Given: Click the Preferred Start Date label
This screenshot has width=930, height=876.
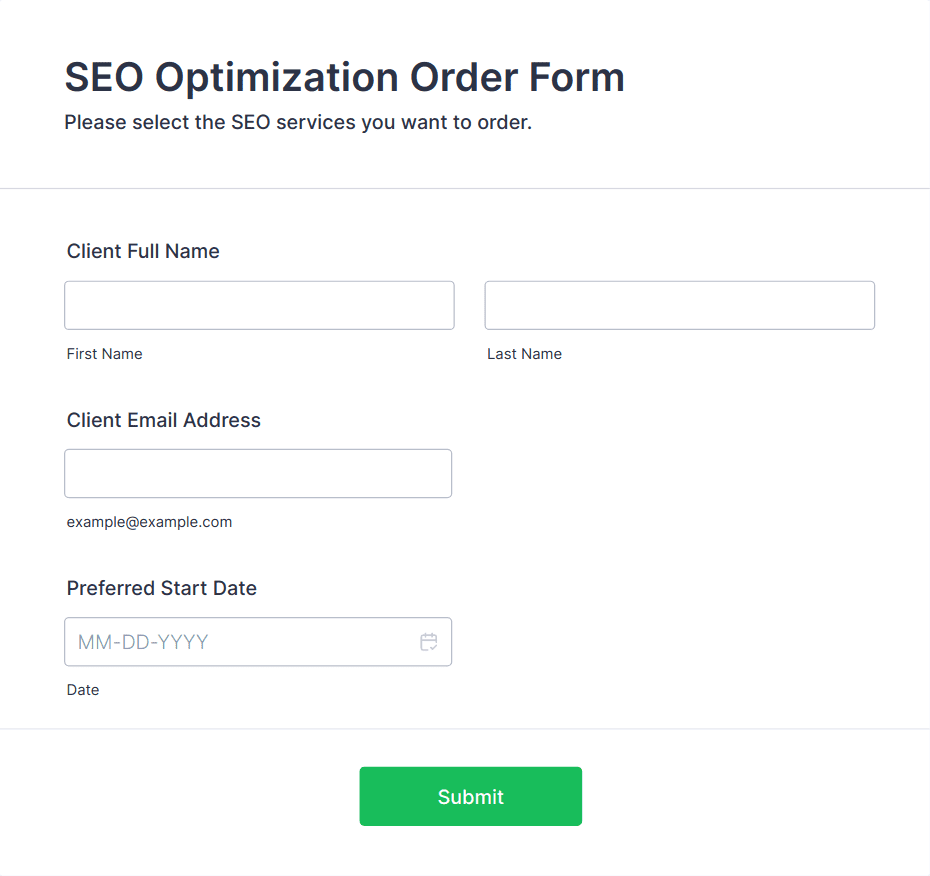Looking at the screenshot, I should point(162,588).
